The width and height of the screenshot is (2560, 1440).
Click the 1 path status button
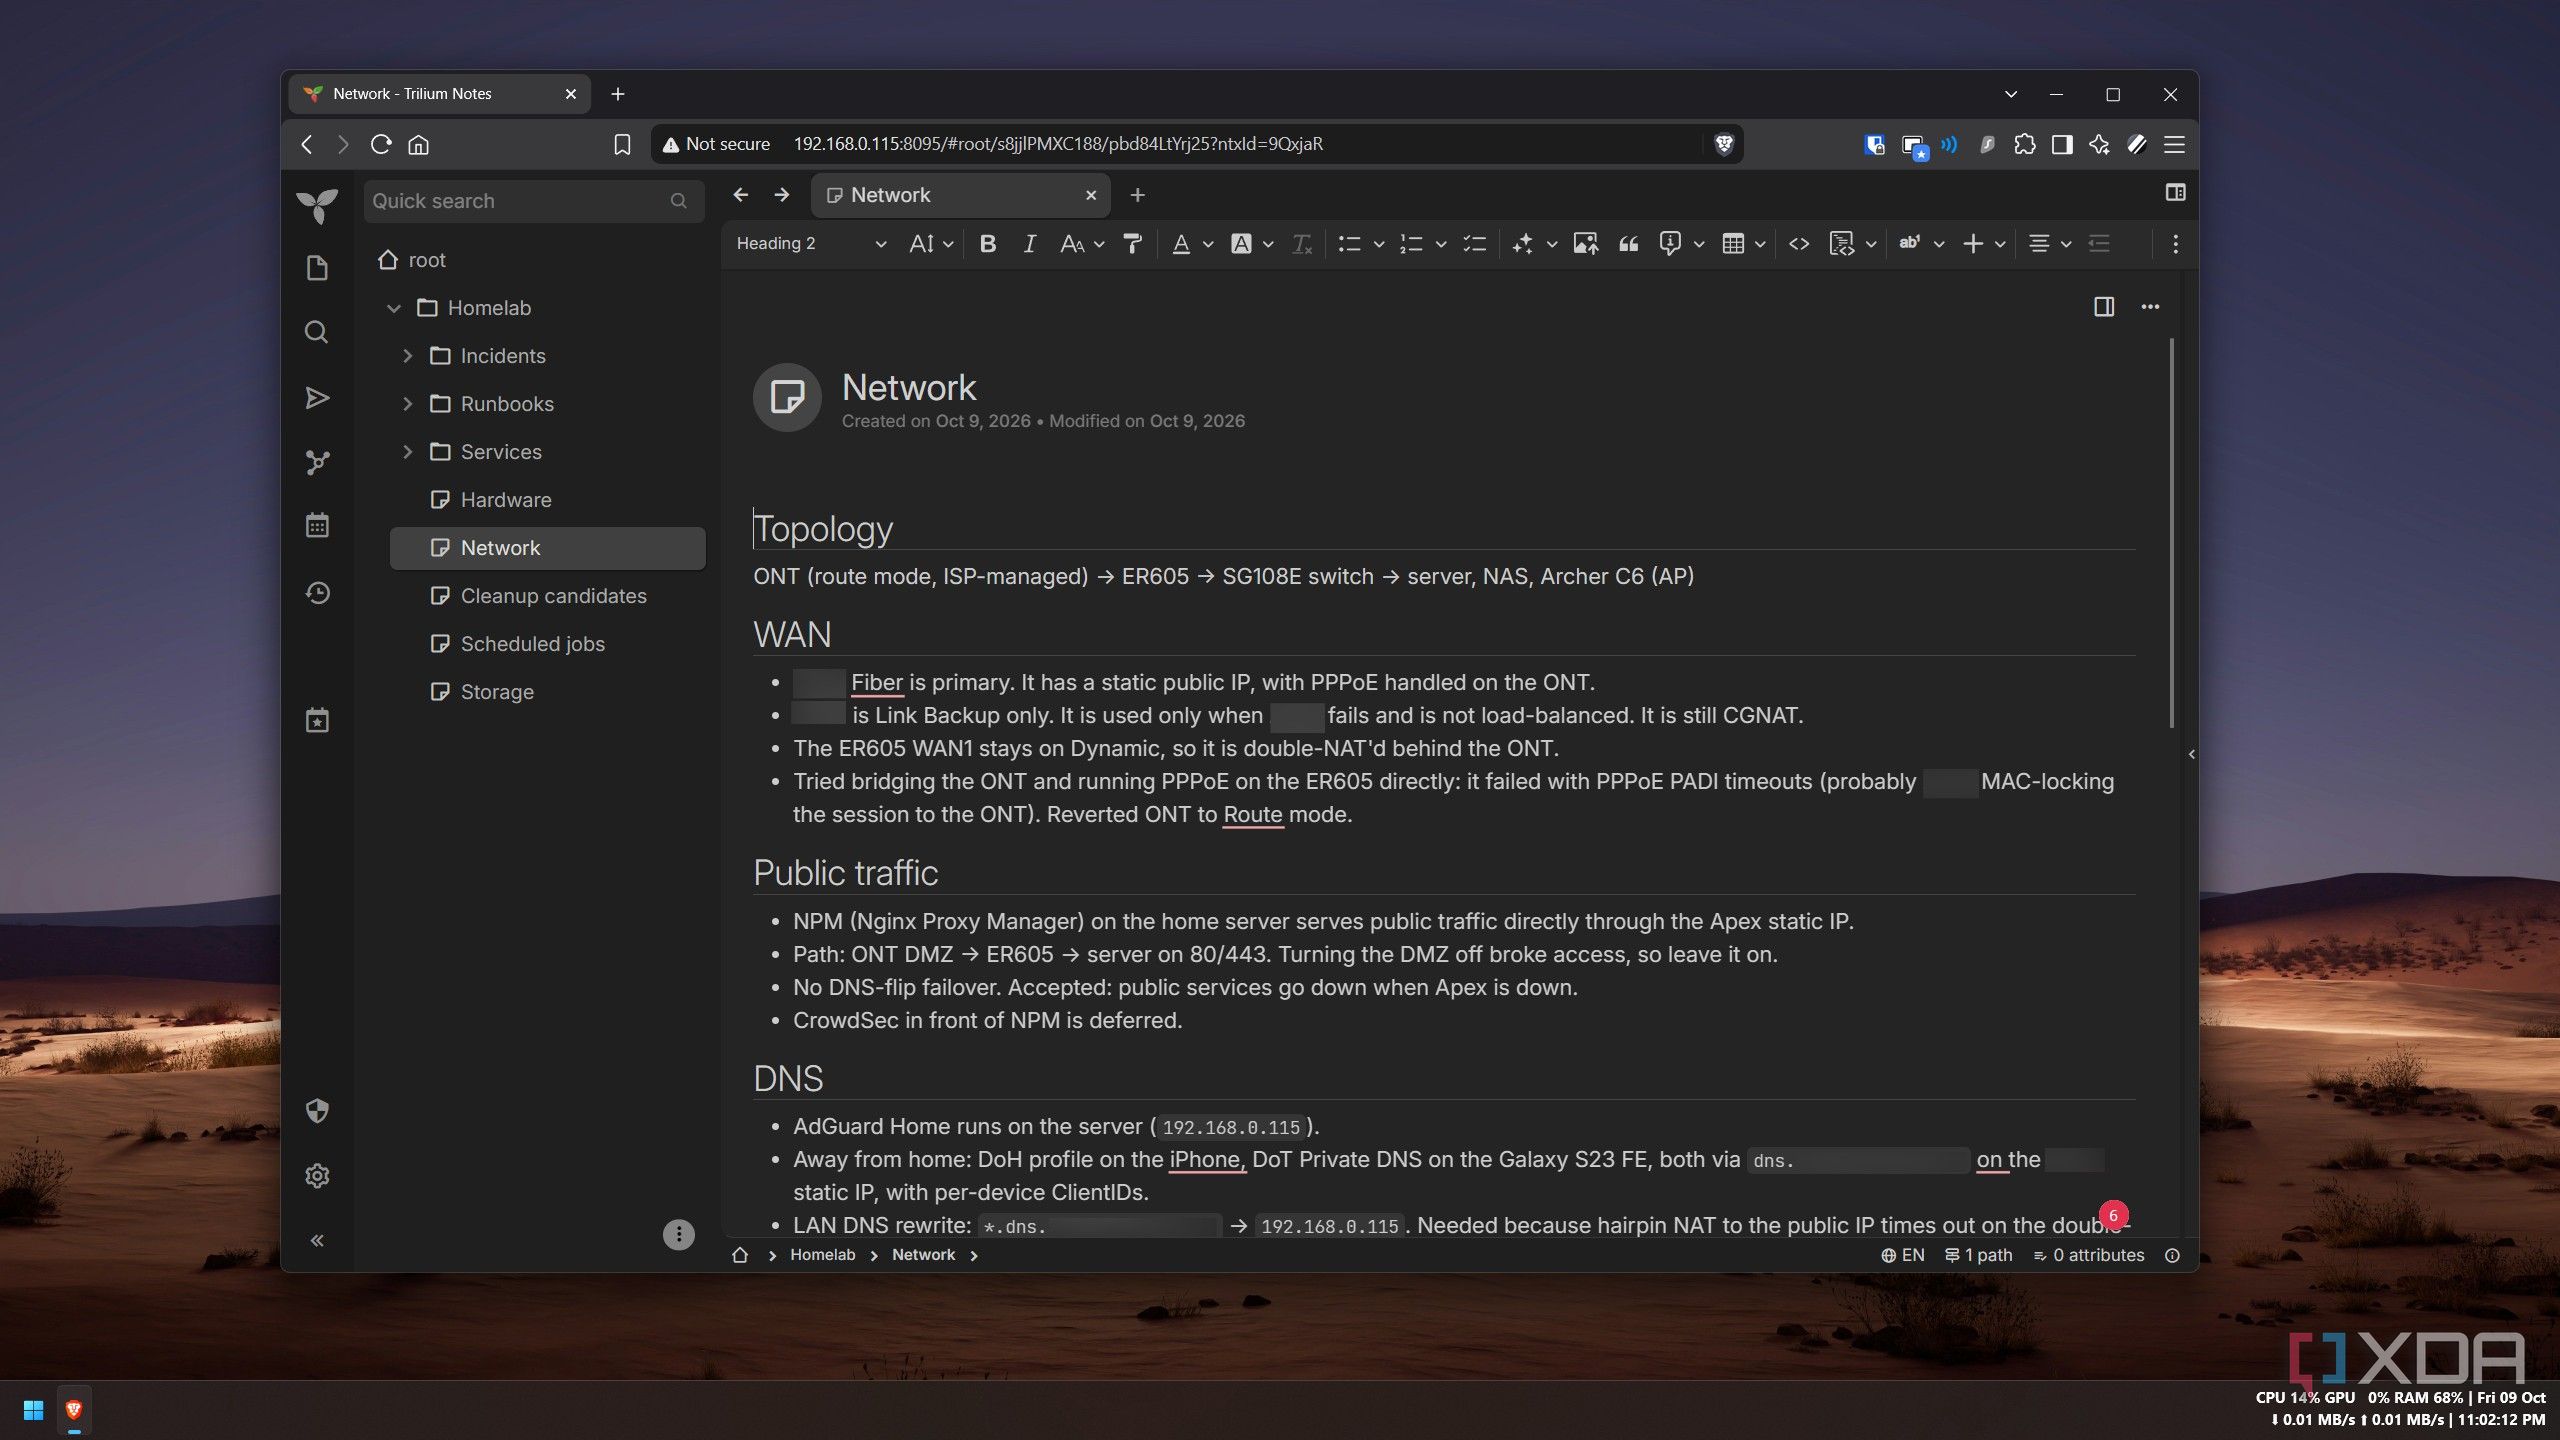[x=1978, y=1255]
